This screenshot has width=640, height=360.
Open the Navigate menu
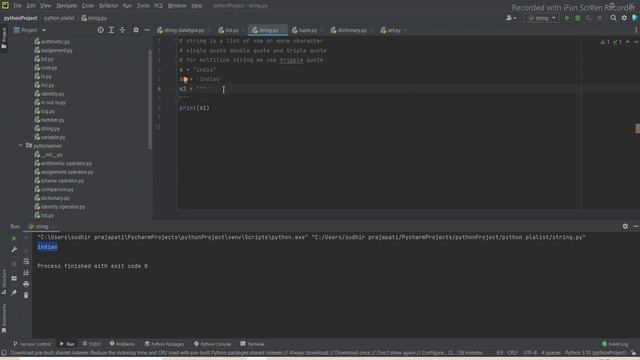(67, 6)
